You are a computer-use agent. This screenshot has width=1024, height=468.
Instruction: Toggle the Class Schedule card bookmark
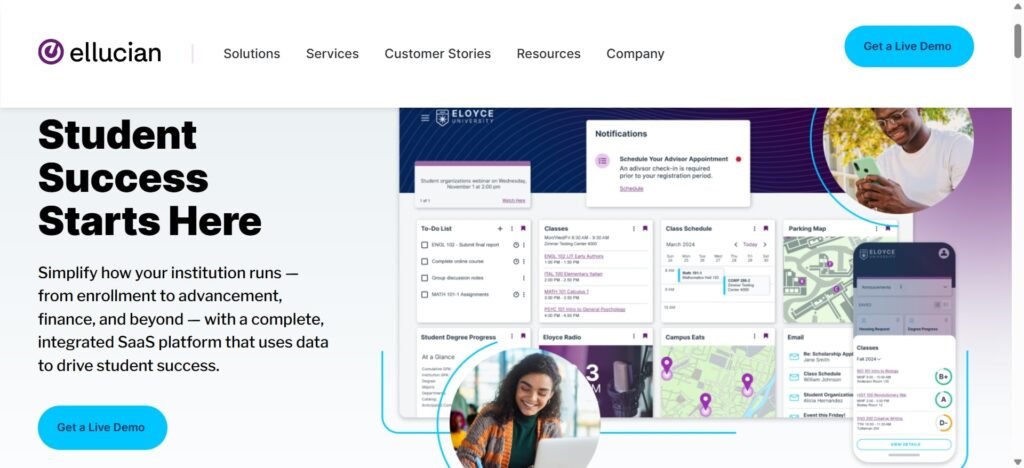(766, 228)
